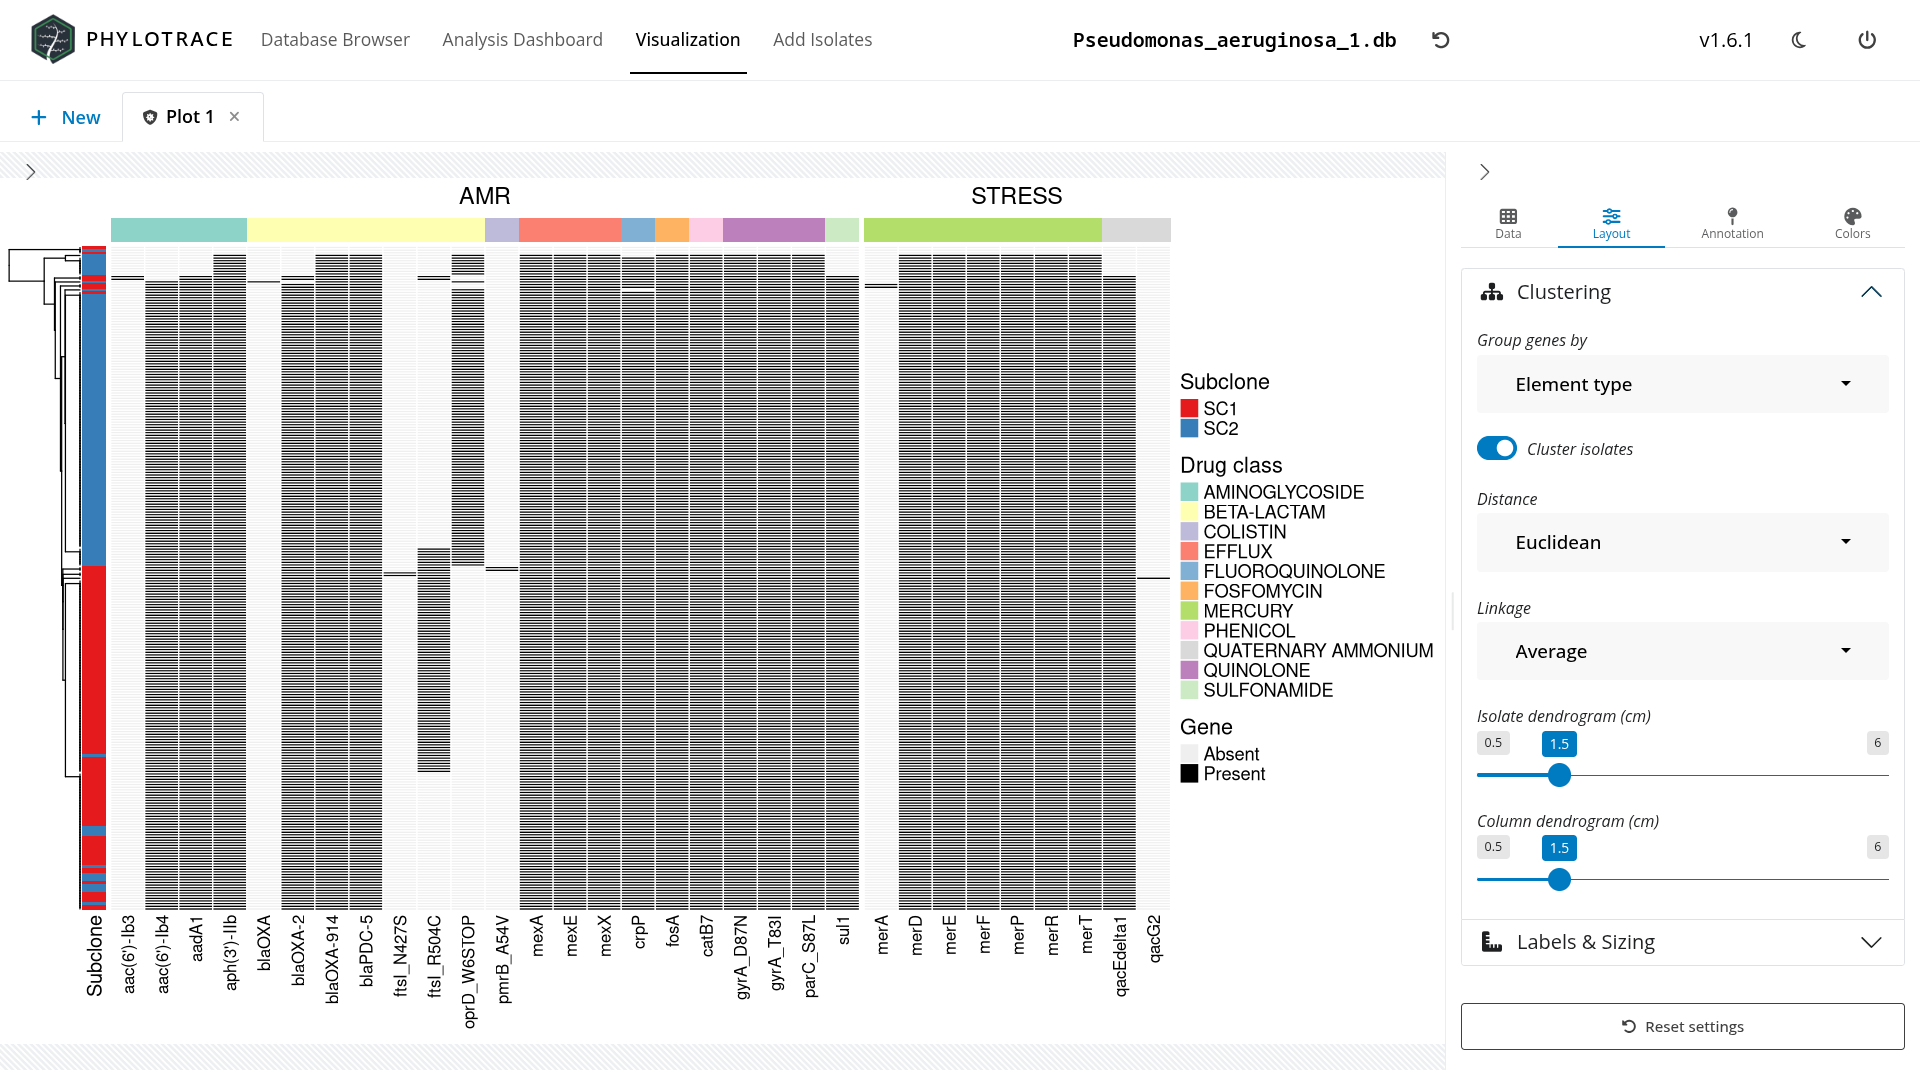Screen dimensions: 1920x1080
Task: Open the Data settings tab
Action: click(x=1508, y=223)
